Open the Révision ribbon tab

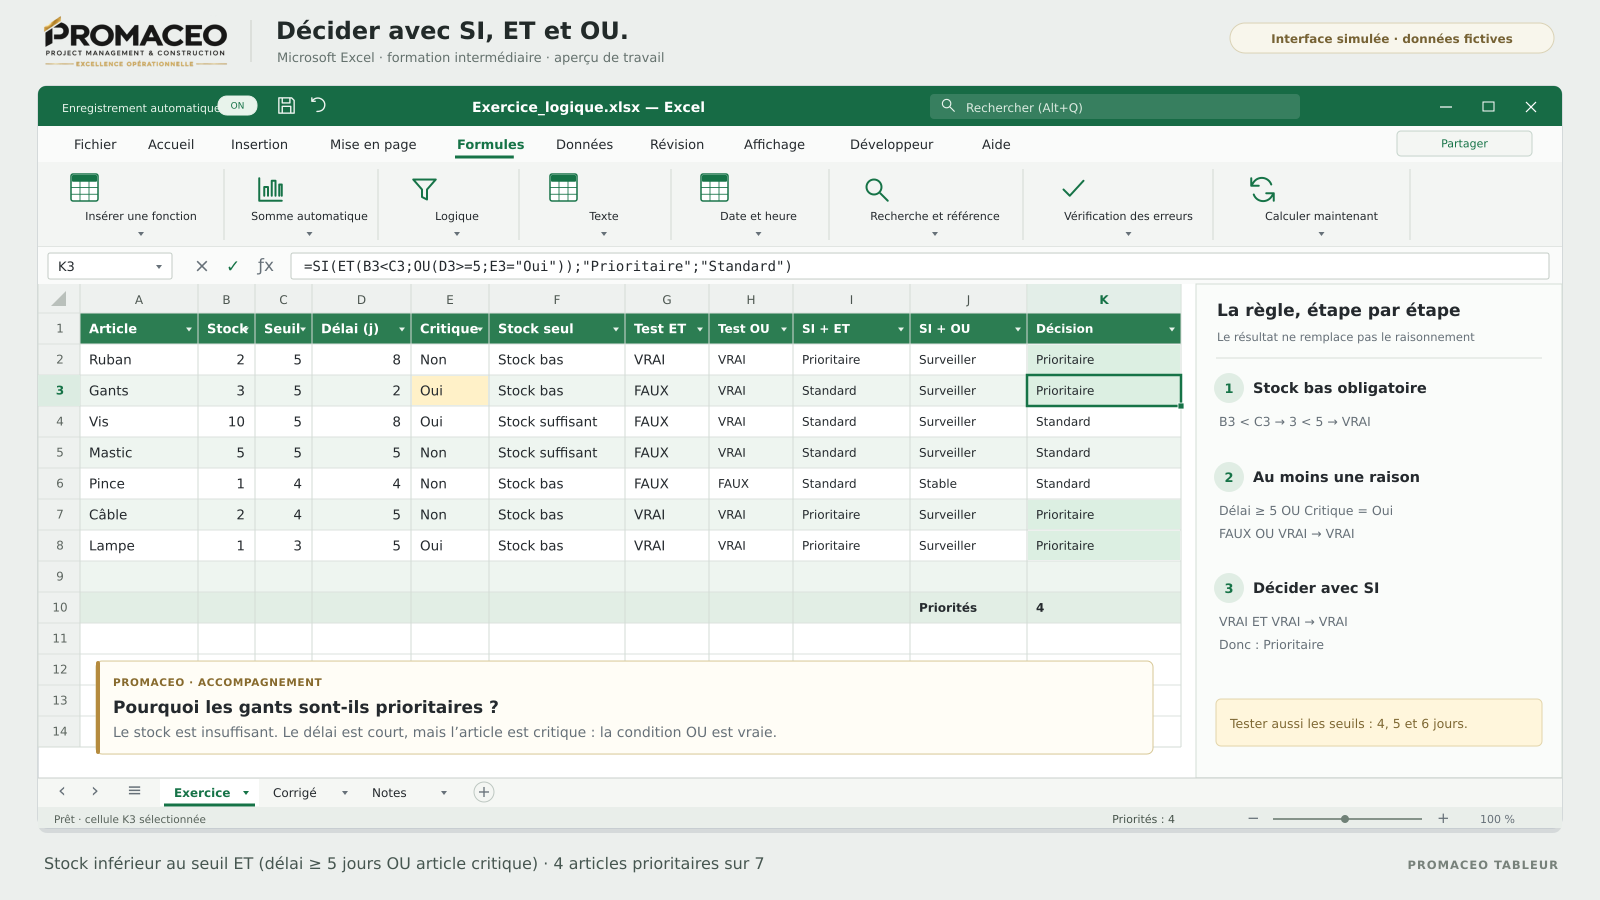pos(677,145)
